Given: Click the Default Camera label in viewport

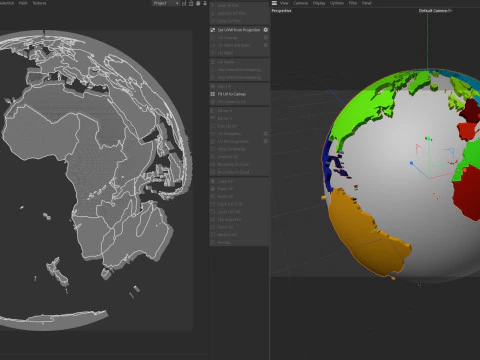Looking at the screenshot, I should click(435, 11).
